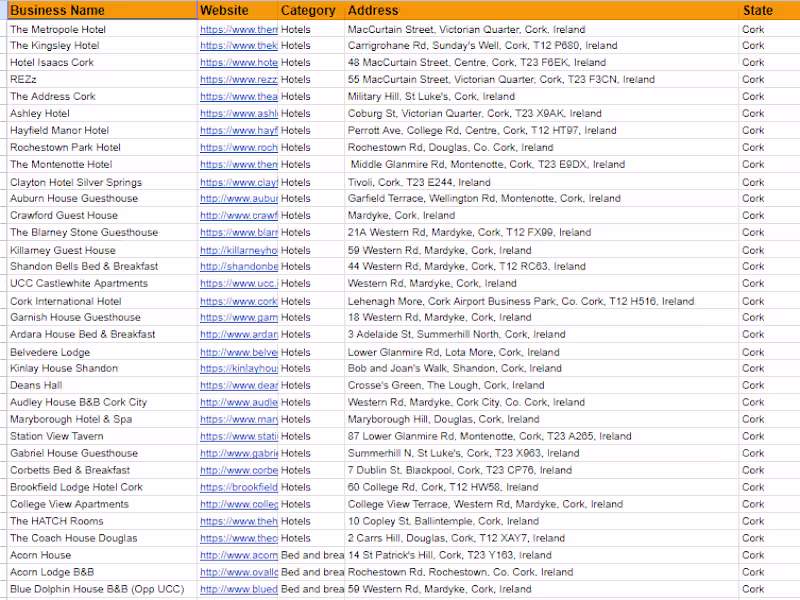Open Kinlay House Shandon website link
This screenshot has height=600, width=800.
[x=239, y=368]
